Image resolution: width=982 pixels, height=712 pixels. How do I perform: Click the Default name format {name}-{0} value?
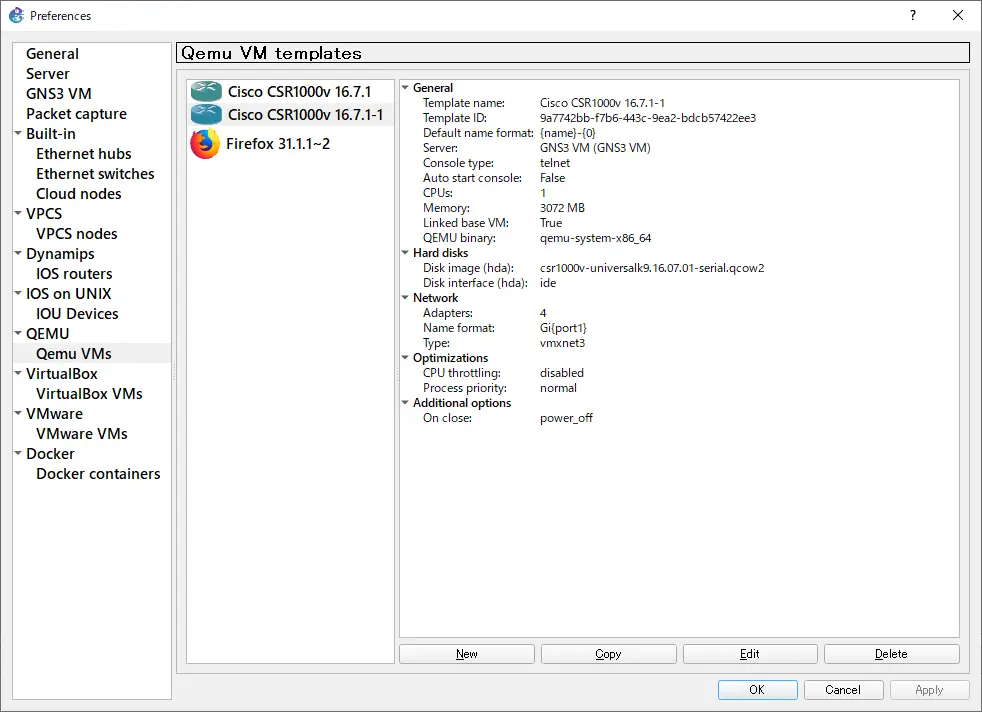(x=567, y=133)
